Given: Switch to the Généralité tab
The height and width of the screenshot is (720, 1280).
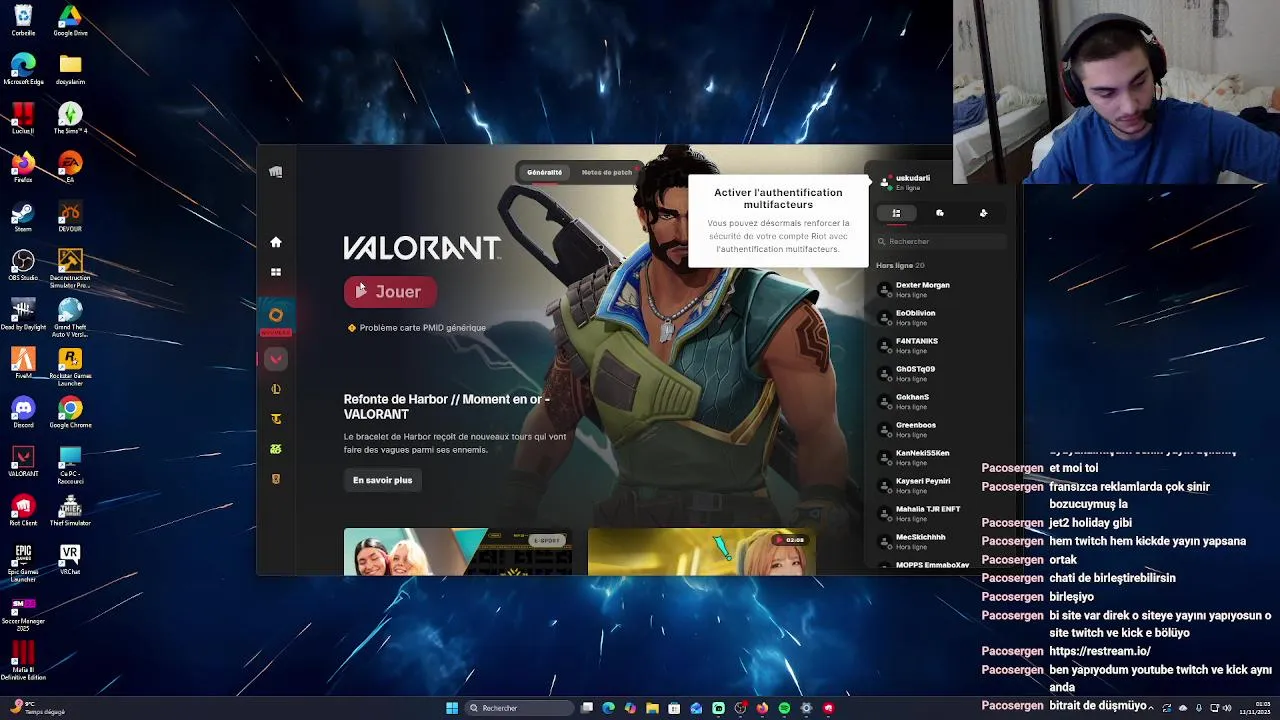Looking at the screenshot, I should coord(544,172).
